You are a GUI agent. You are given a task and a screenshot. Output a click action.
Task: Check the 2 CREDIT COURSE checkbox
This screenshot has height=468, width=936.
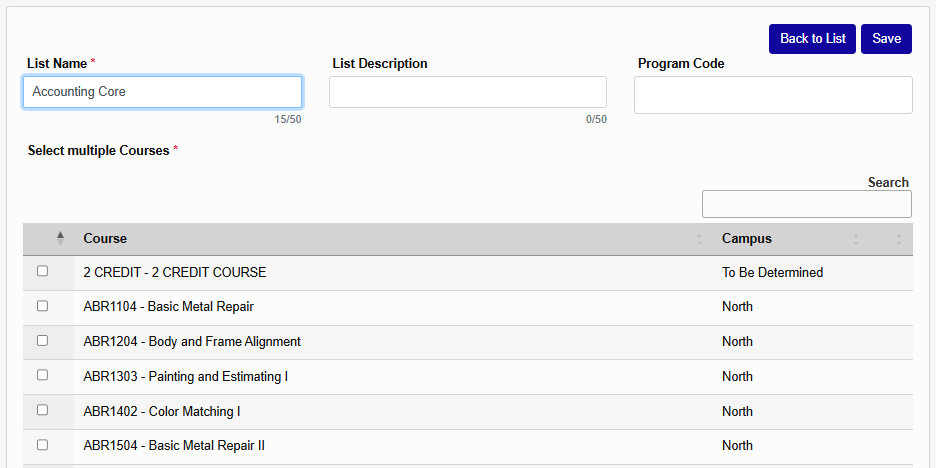[x=42, y=271]
